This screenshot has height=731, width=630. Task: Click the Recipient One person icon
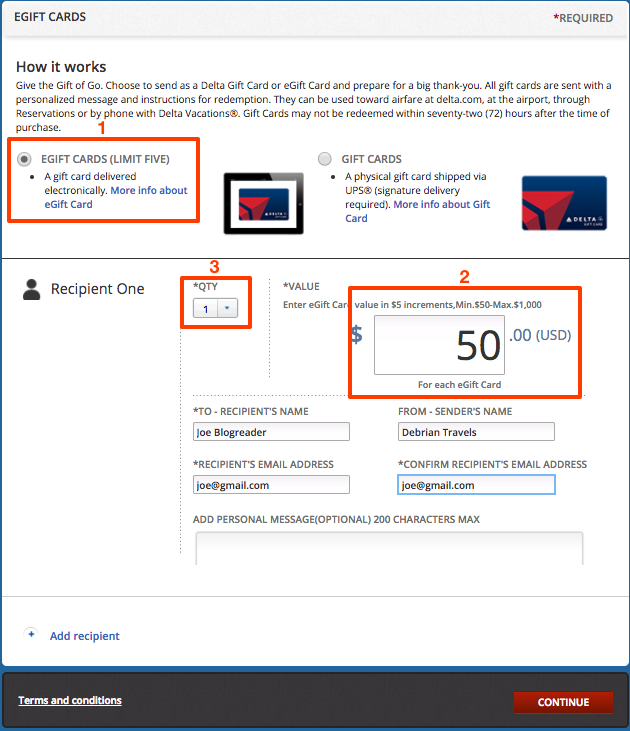[x=32, y=290]
